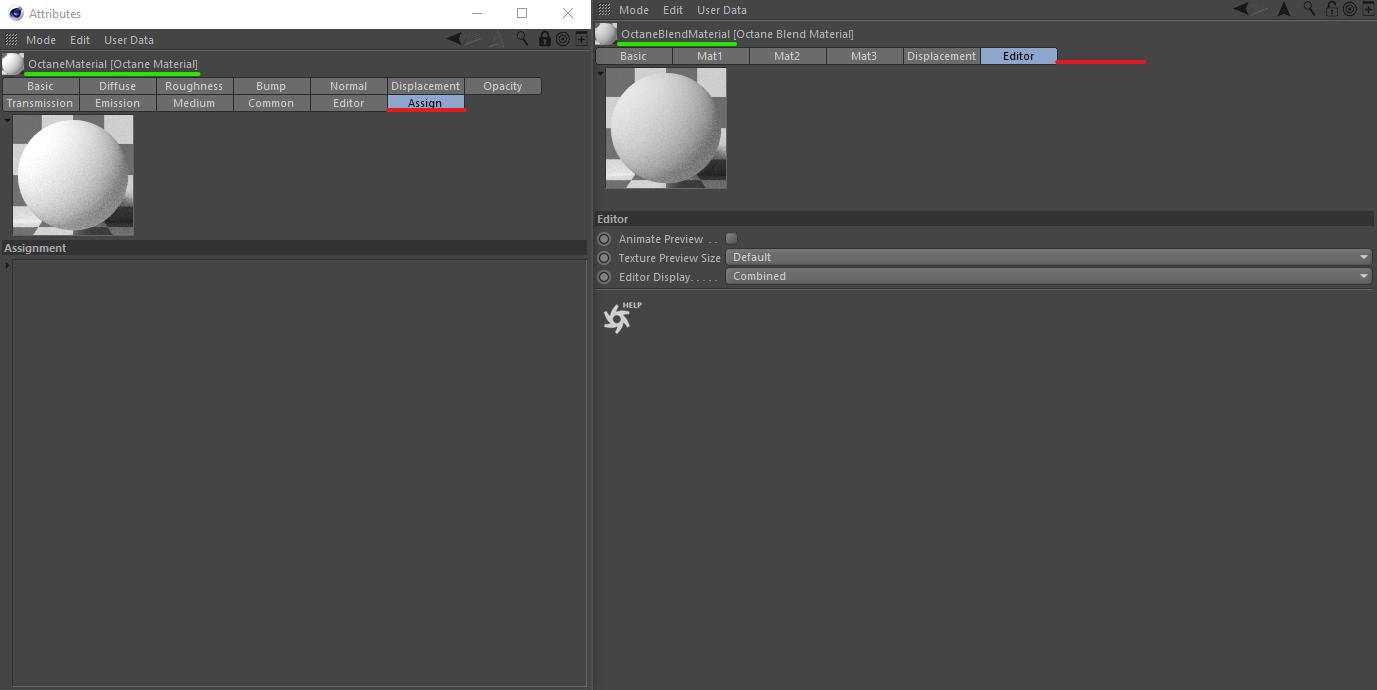Image resolution: width=1377 pixels, height=690 pixels.
Task: Open User Data menu in right panel
Action: coord(722,10)
